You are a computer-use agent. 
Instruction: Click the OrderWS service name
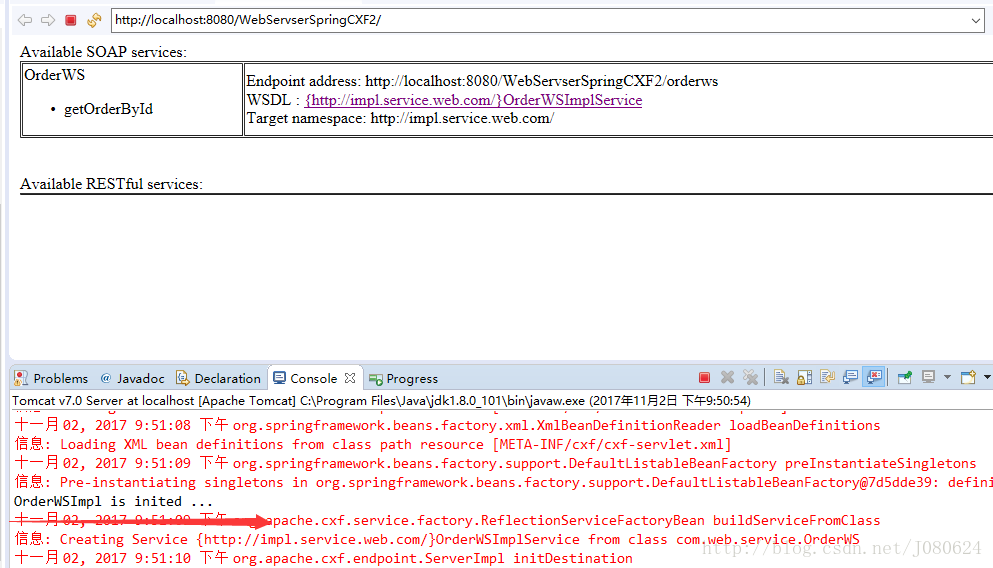54,75
